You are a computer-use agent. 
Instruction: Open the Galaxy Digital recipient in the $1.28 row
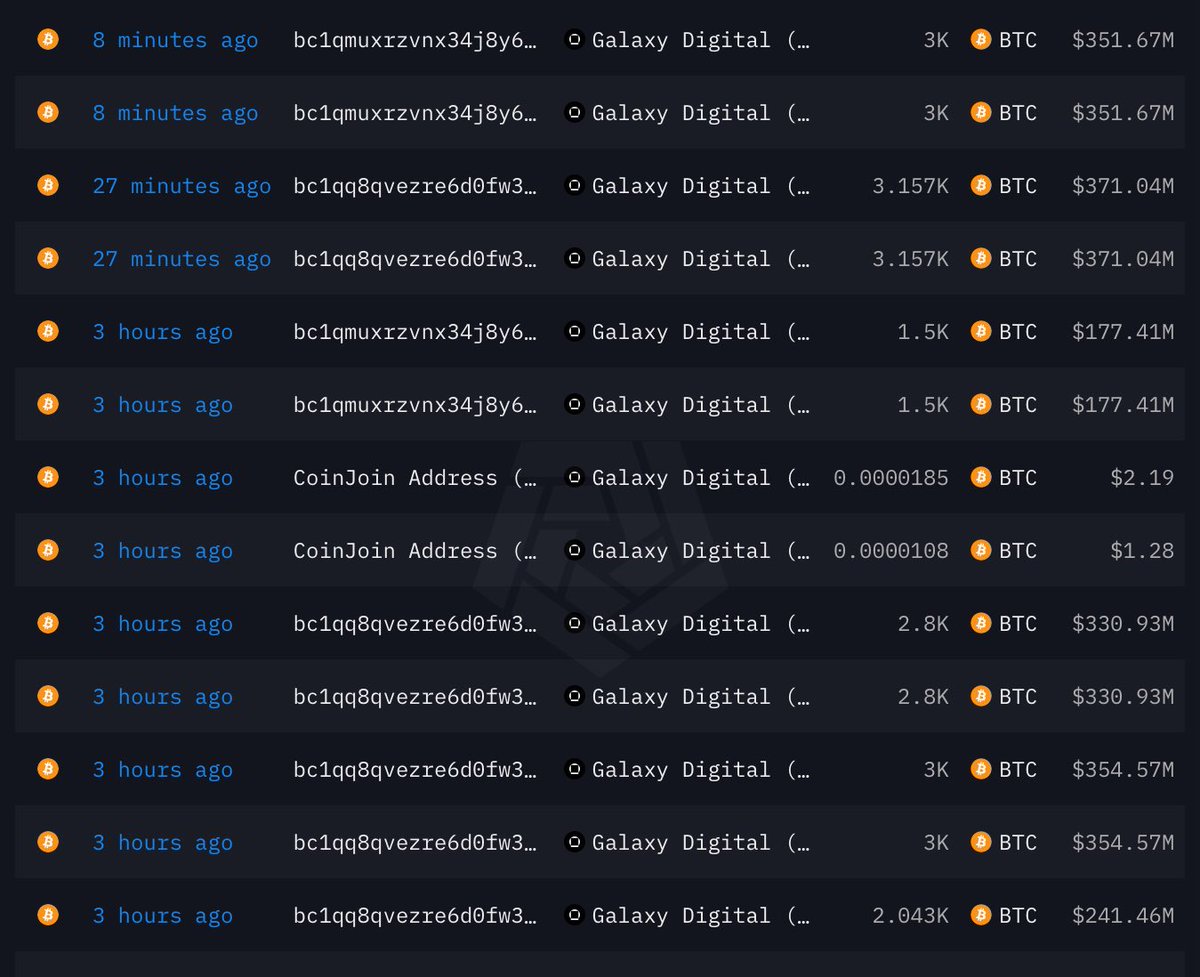[701, 551]
